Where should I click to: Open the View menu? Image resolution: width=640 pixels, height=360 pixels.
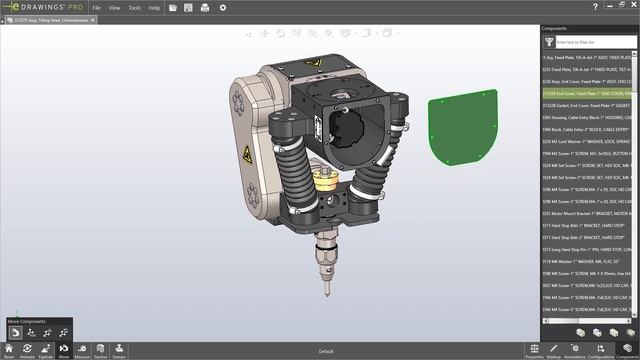click(x=114, y=8)
